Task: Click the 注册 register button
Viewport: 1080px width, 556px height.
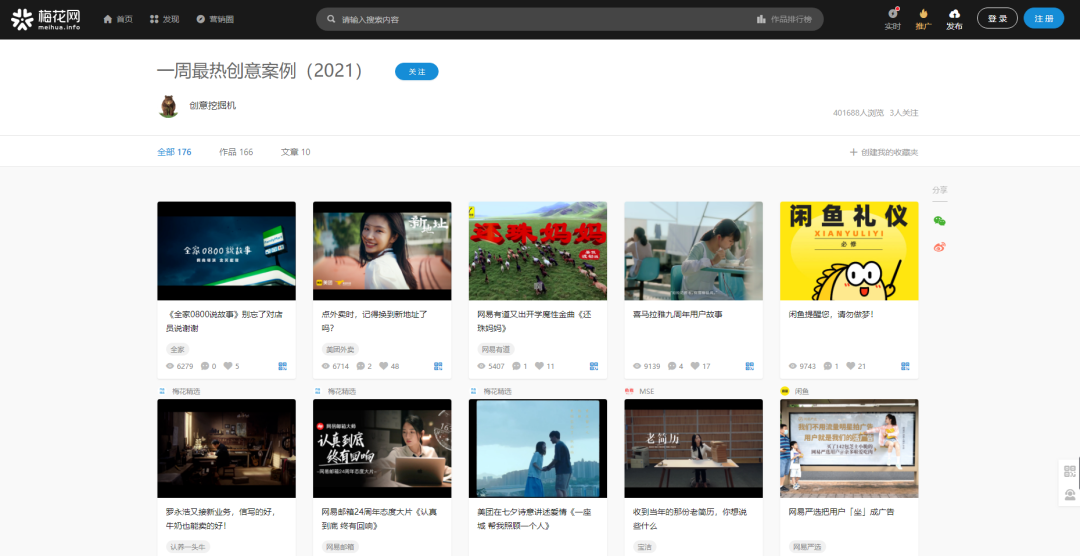Action: (1043, 19)
